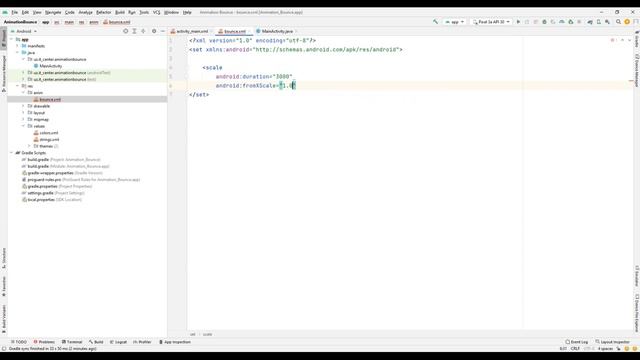
Task: Select local.properties in Gradle Scripts
Action: [x=41, y=200]
